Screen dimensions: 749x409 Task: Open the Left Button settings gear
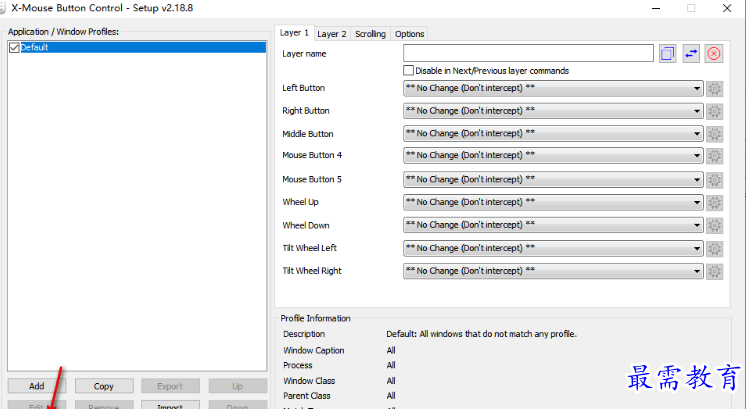pos(714,88)
